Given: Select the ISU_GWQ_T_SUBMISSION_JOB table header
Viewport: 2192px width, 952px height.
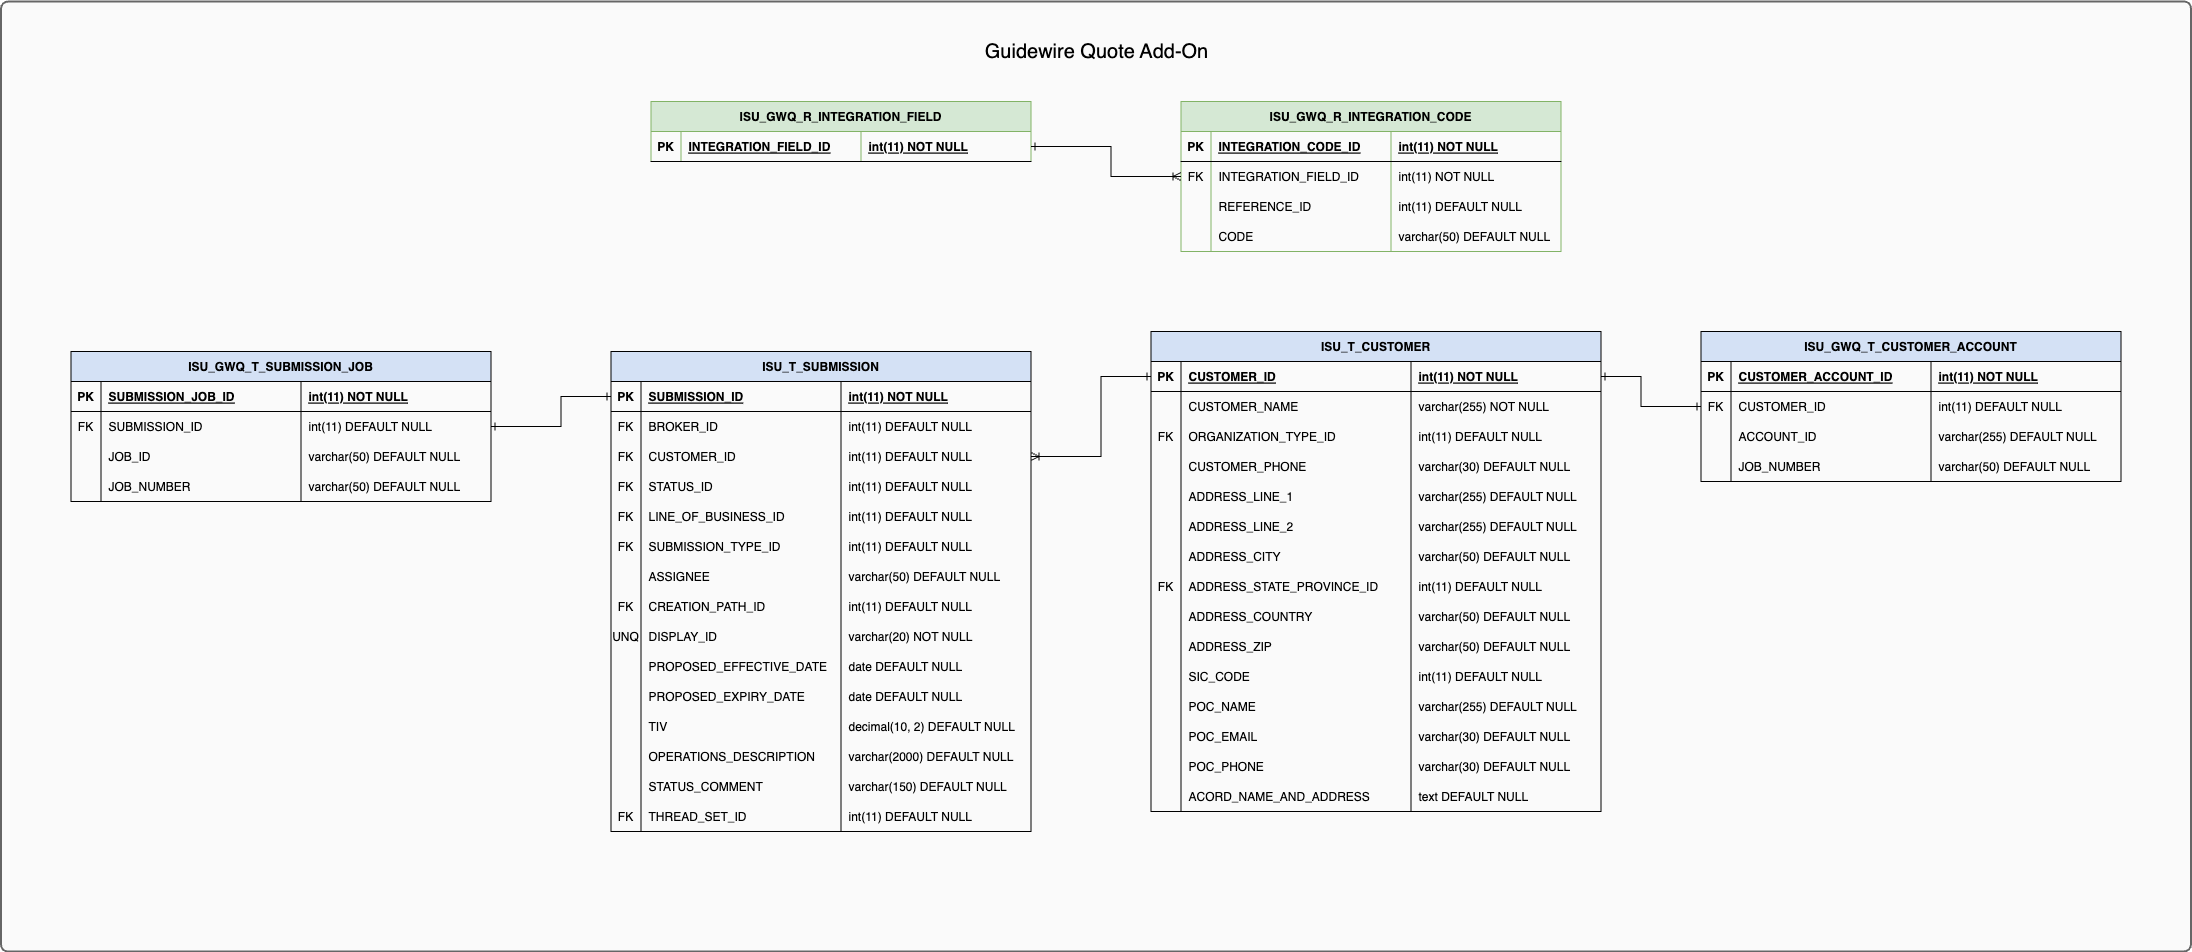Looking at the screenshot, I should tap(280, 367).
